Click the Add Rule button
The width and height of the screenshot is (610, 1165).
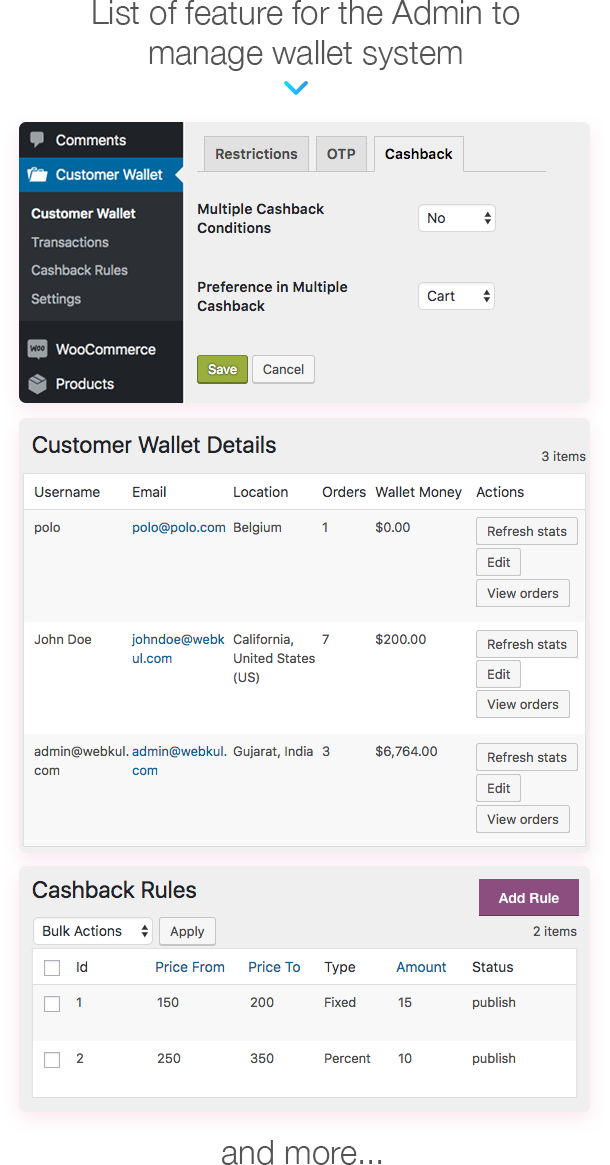click(x=529, y=898)
